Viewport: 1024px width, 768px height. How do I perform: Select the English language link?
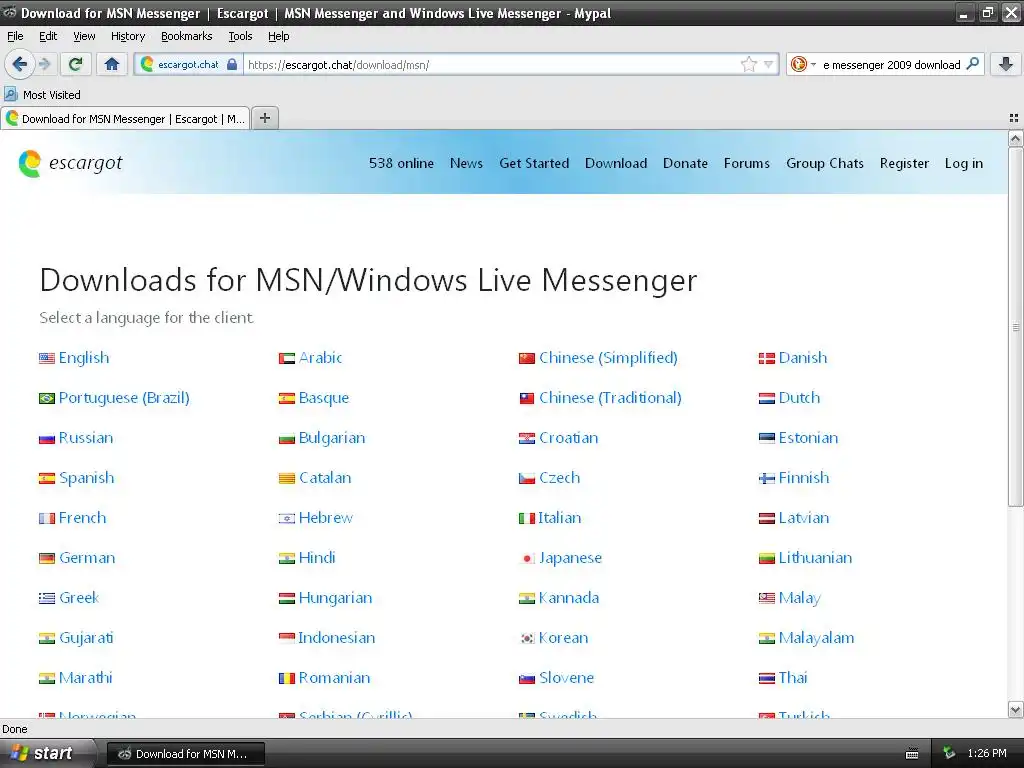[x=84, y=358]
